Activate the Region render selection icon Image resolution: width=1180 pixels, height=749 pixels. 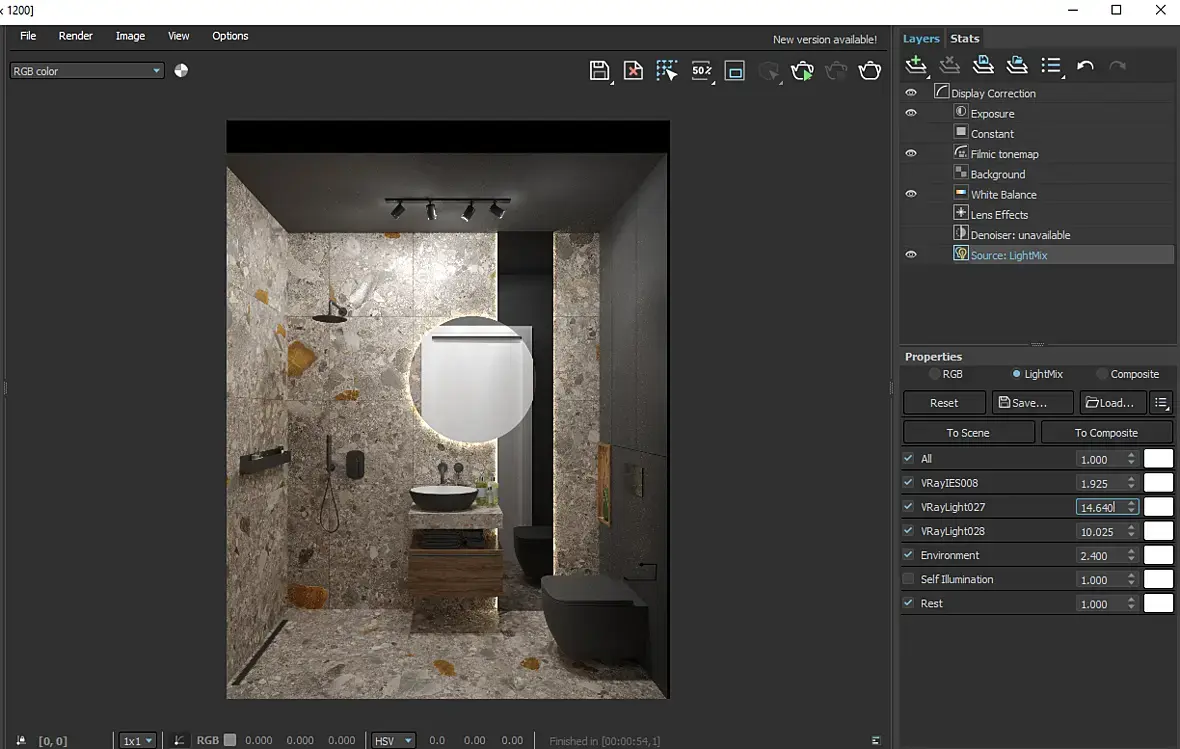[666, 71]
